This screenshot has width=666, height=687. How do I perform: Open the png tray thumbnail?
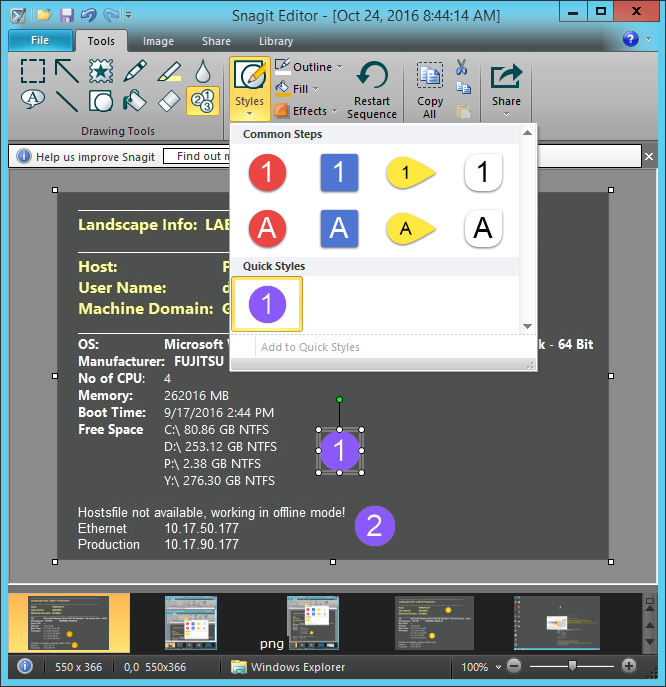click(313, 623)
